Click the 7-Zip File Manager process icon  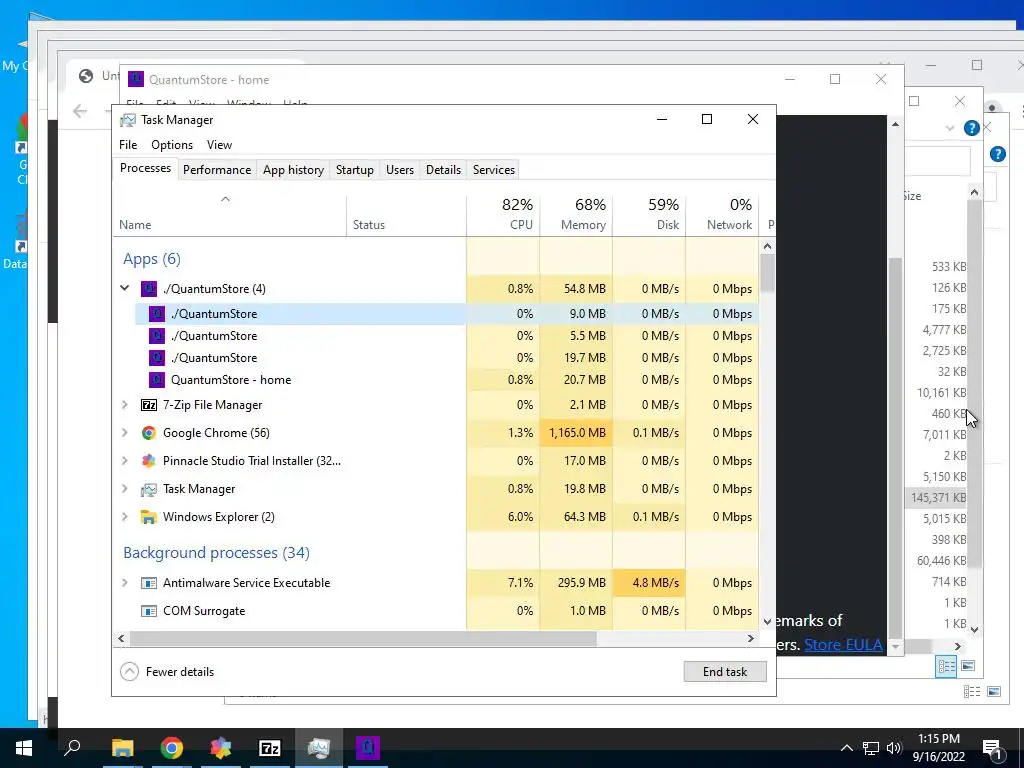tap(149, 405)
